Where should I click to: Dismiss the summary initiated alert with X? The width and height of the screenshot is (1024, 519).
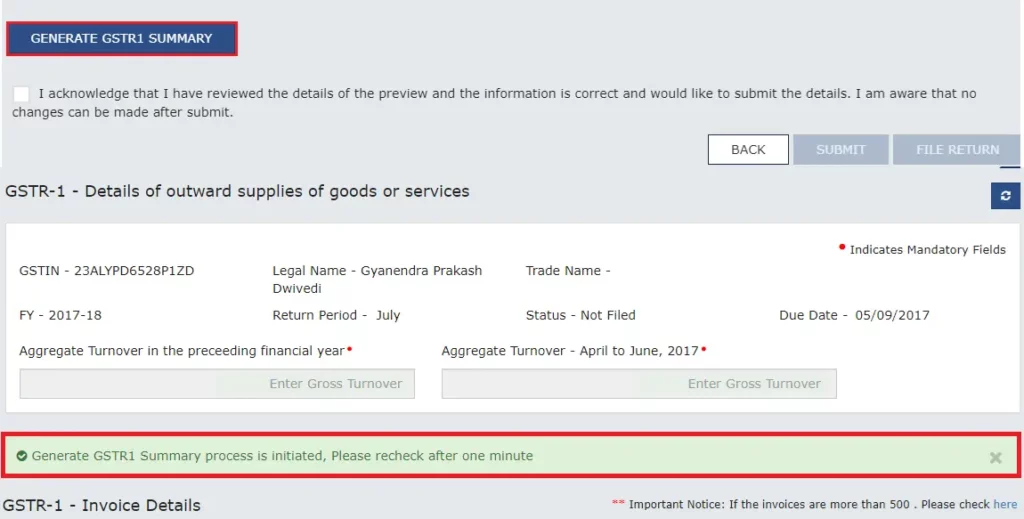[x=995, y=457]
